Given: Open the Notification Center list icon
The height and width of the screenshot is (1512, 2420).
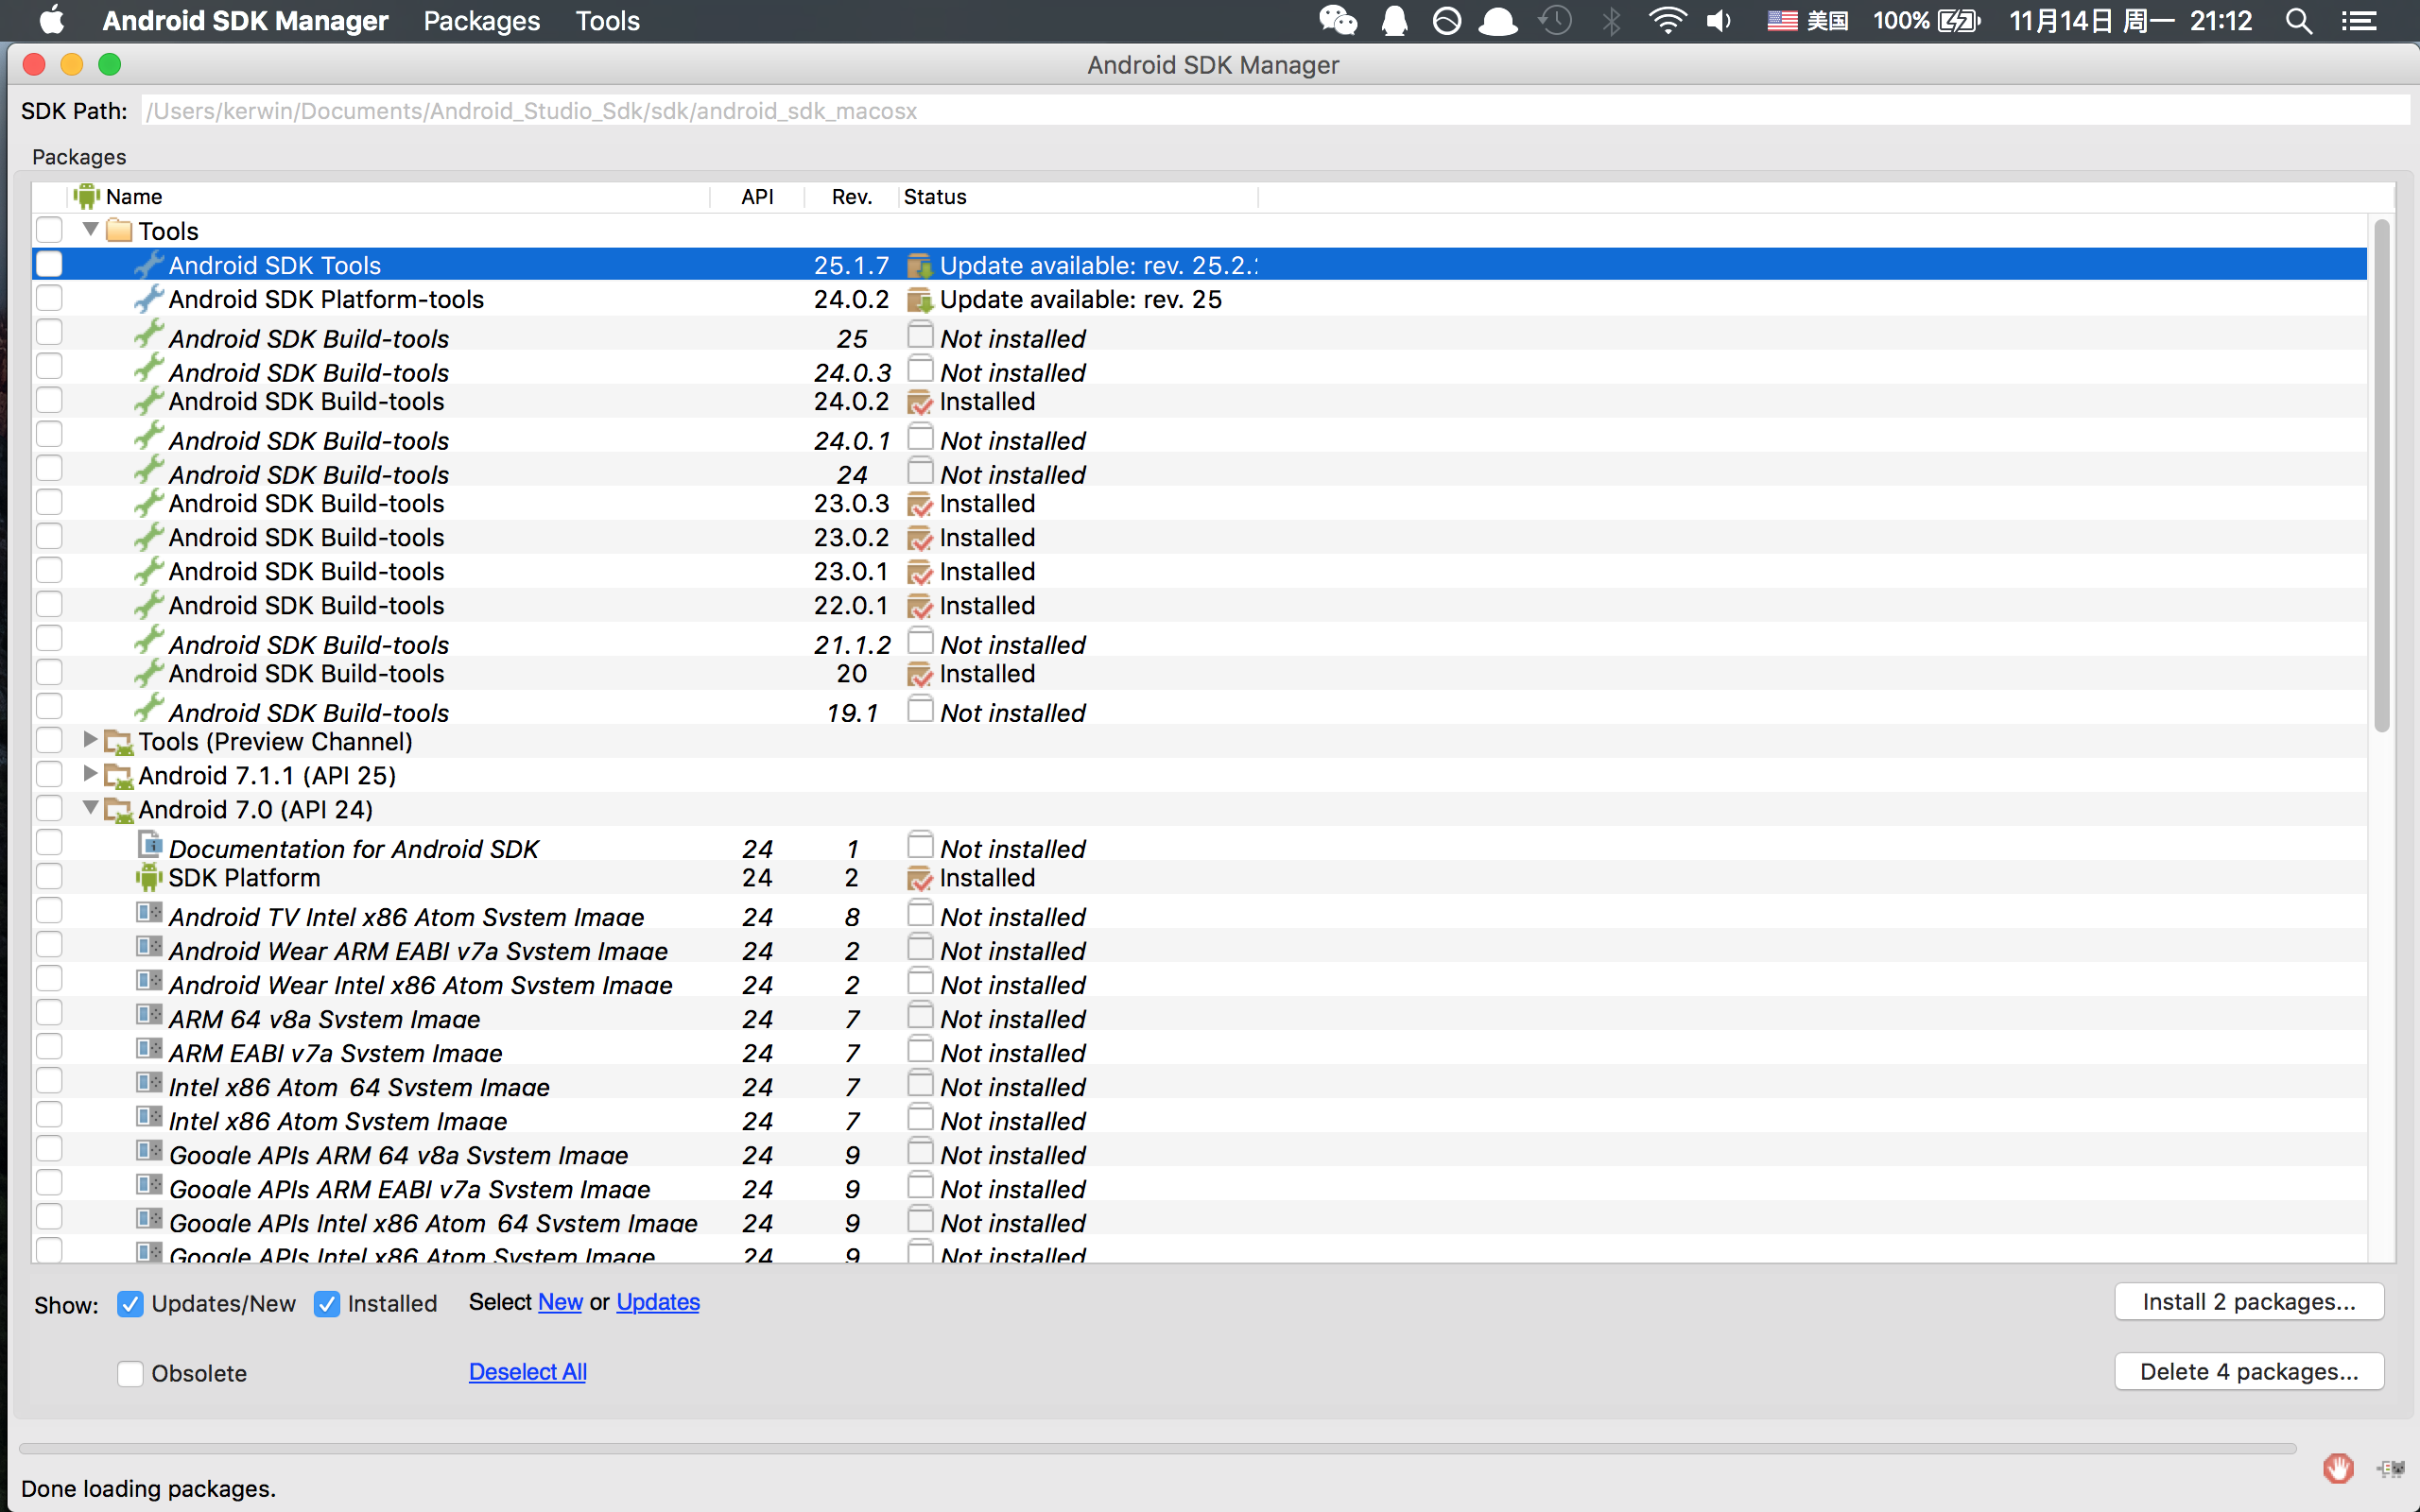Looking at the screenshot, I should pos(2360,21).
